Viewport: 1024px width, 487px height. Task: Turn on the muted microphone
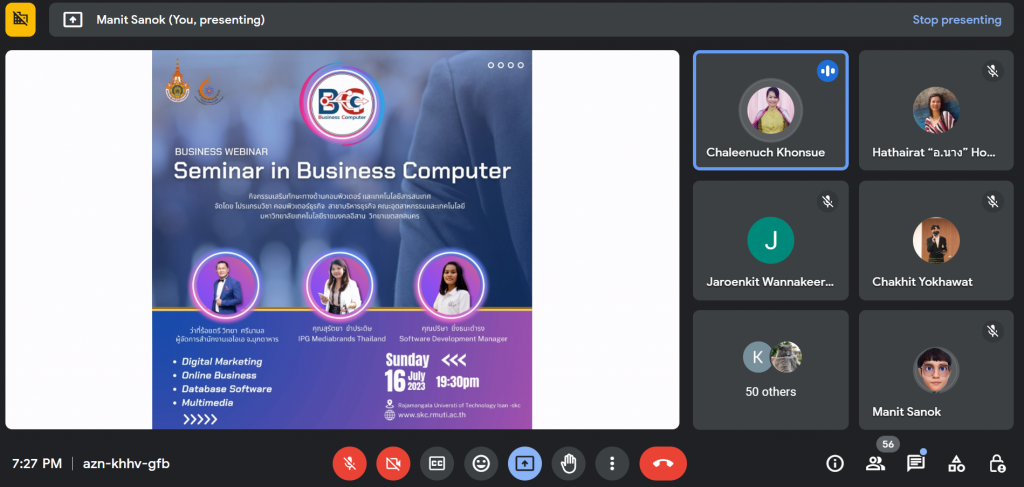(x=349, y=463)
